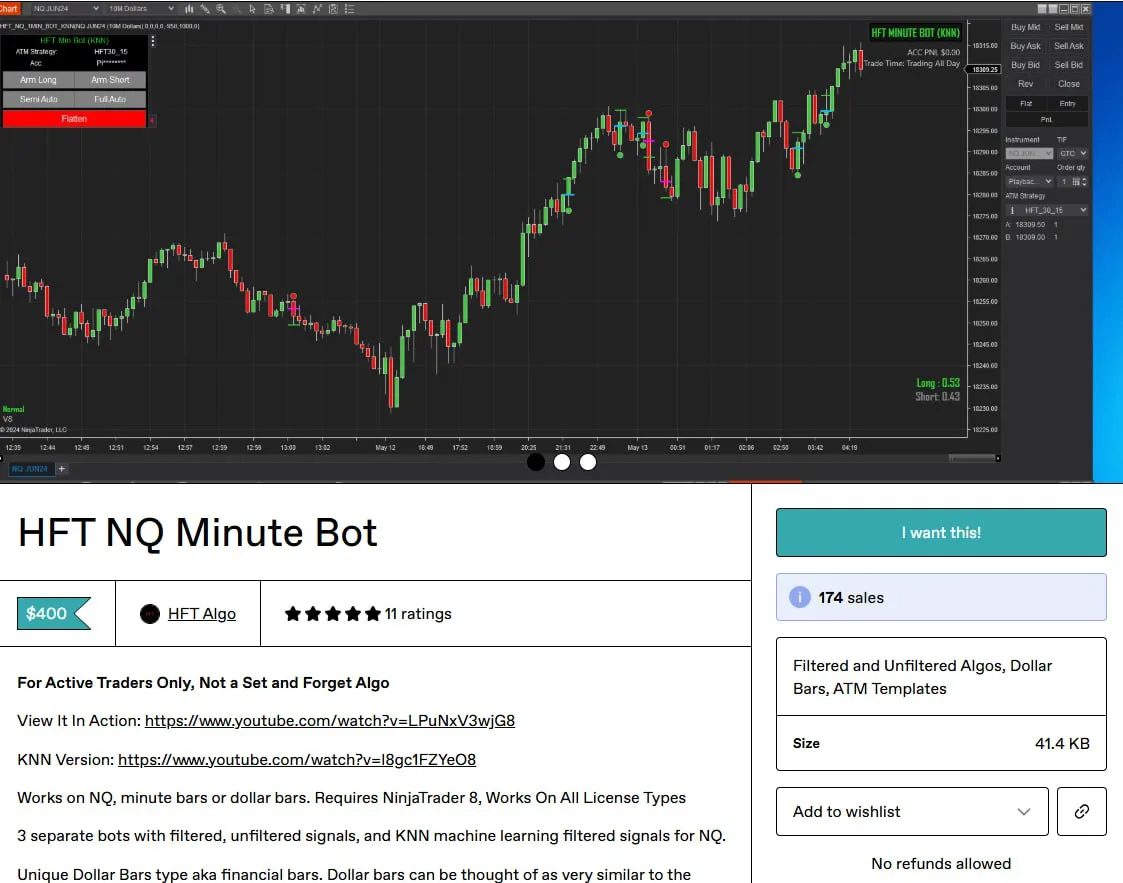The width and height of the screenshot is (1123, 883).
Task: Select the Drawing Tools pencil icon
Action: click(x=204, y=10)
